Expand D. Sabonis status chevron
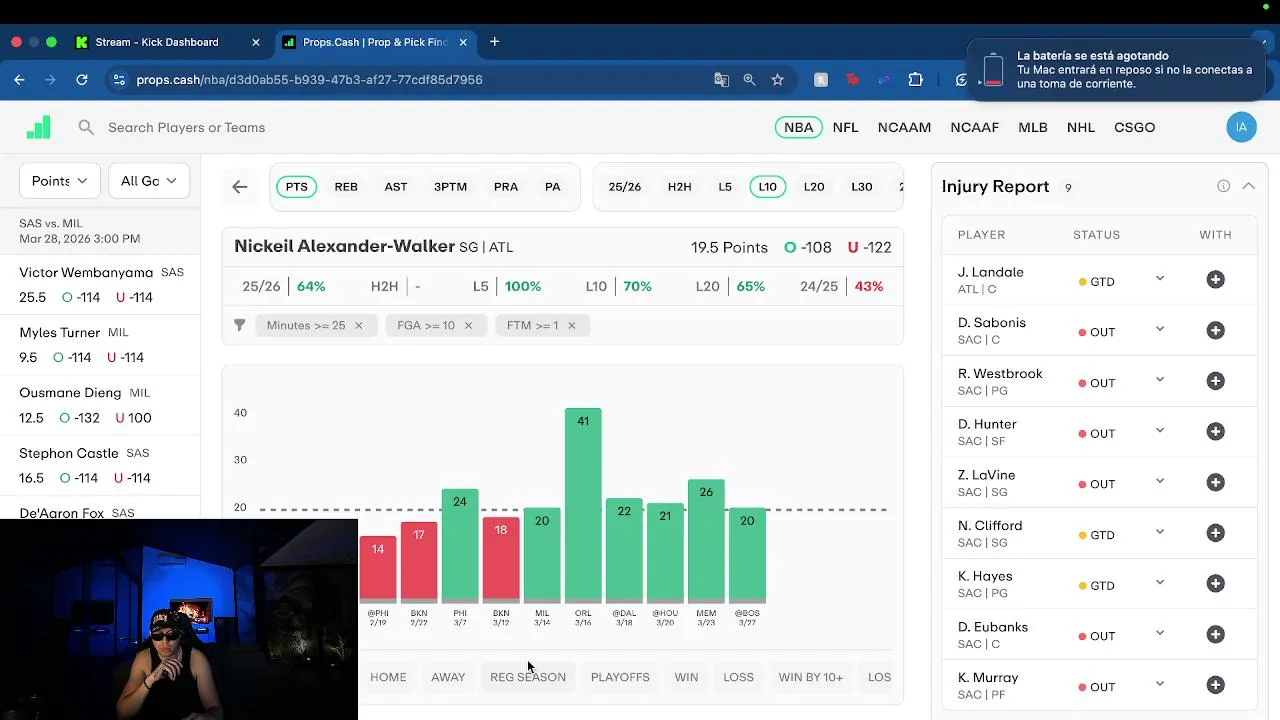 click(1160, 329)
